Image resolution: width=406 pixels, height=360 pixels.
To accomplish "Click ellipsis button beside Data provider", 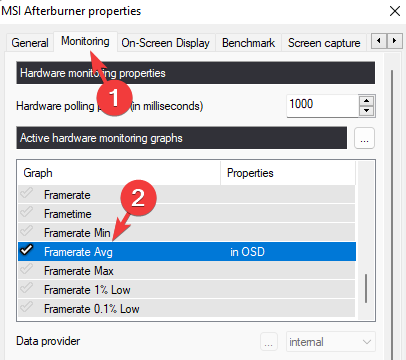I will click(269, 342).
